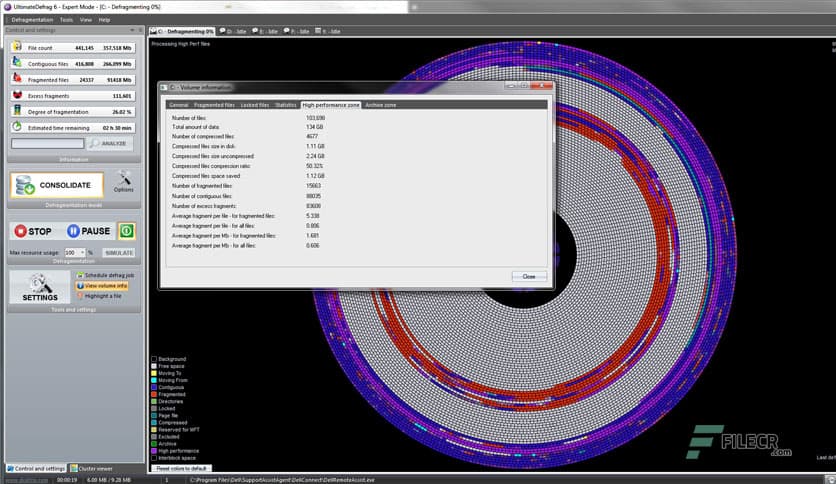
Task: Click the File count icon
Action: [17, 47]
